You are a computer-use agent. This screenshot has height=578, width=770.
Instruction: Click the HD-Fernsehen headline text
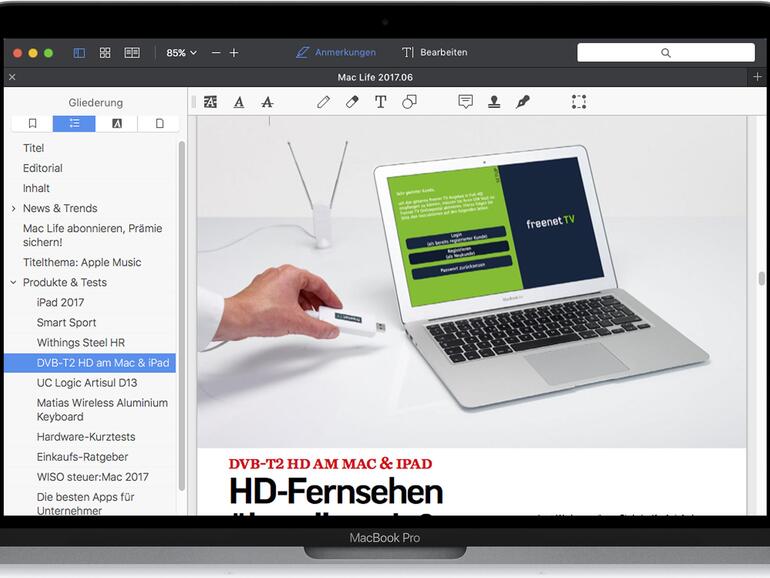[336, 491]
